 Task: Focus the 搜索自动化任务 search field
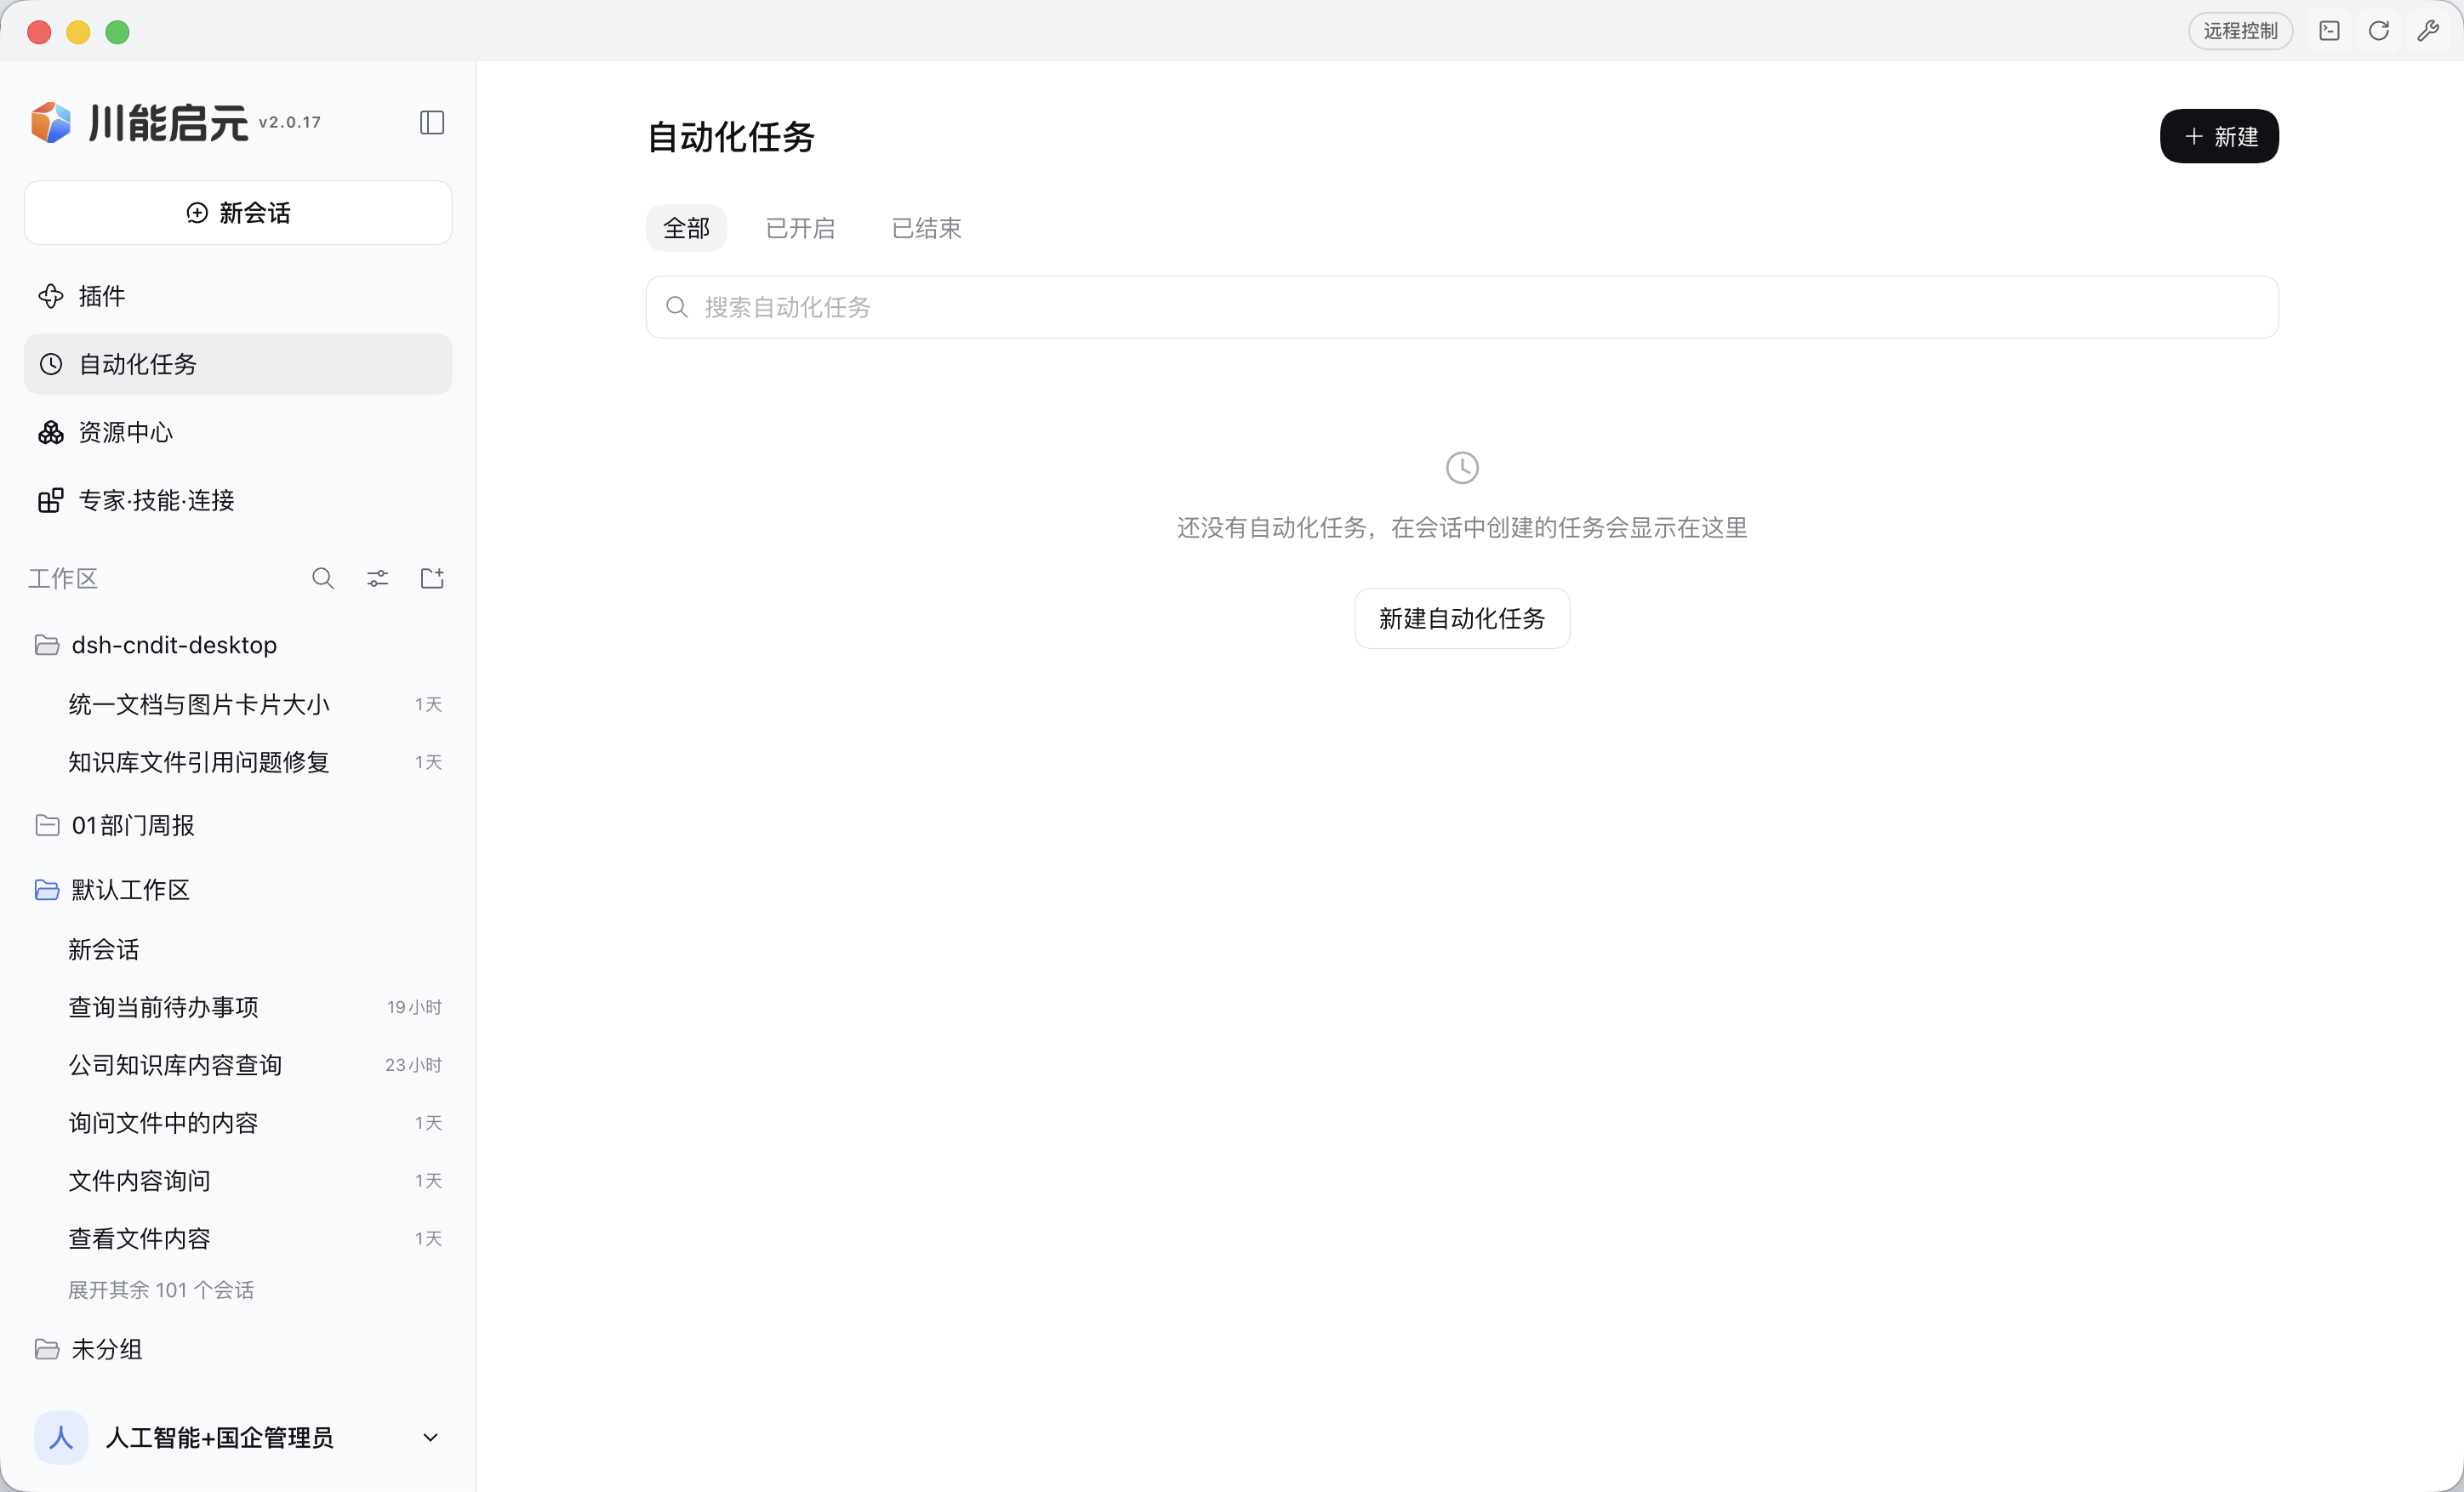pyautogui.click(x=1462, y=307)
